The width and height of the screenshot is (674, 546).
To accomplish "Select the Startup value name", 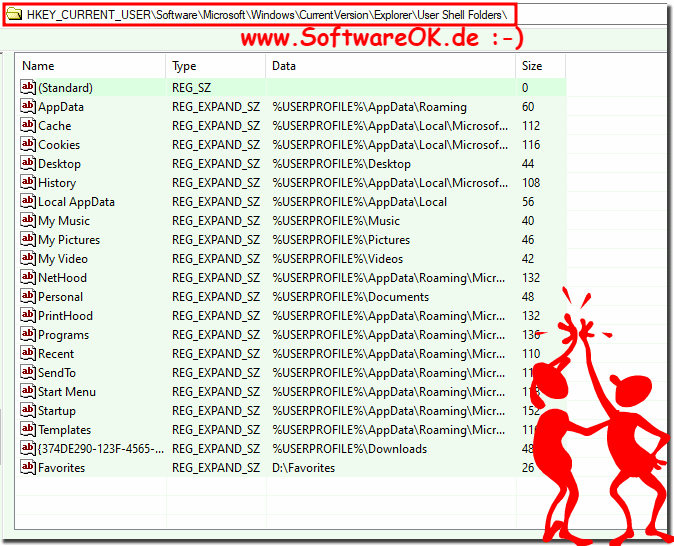I will 57,411.
